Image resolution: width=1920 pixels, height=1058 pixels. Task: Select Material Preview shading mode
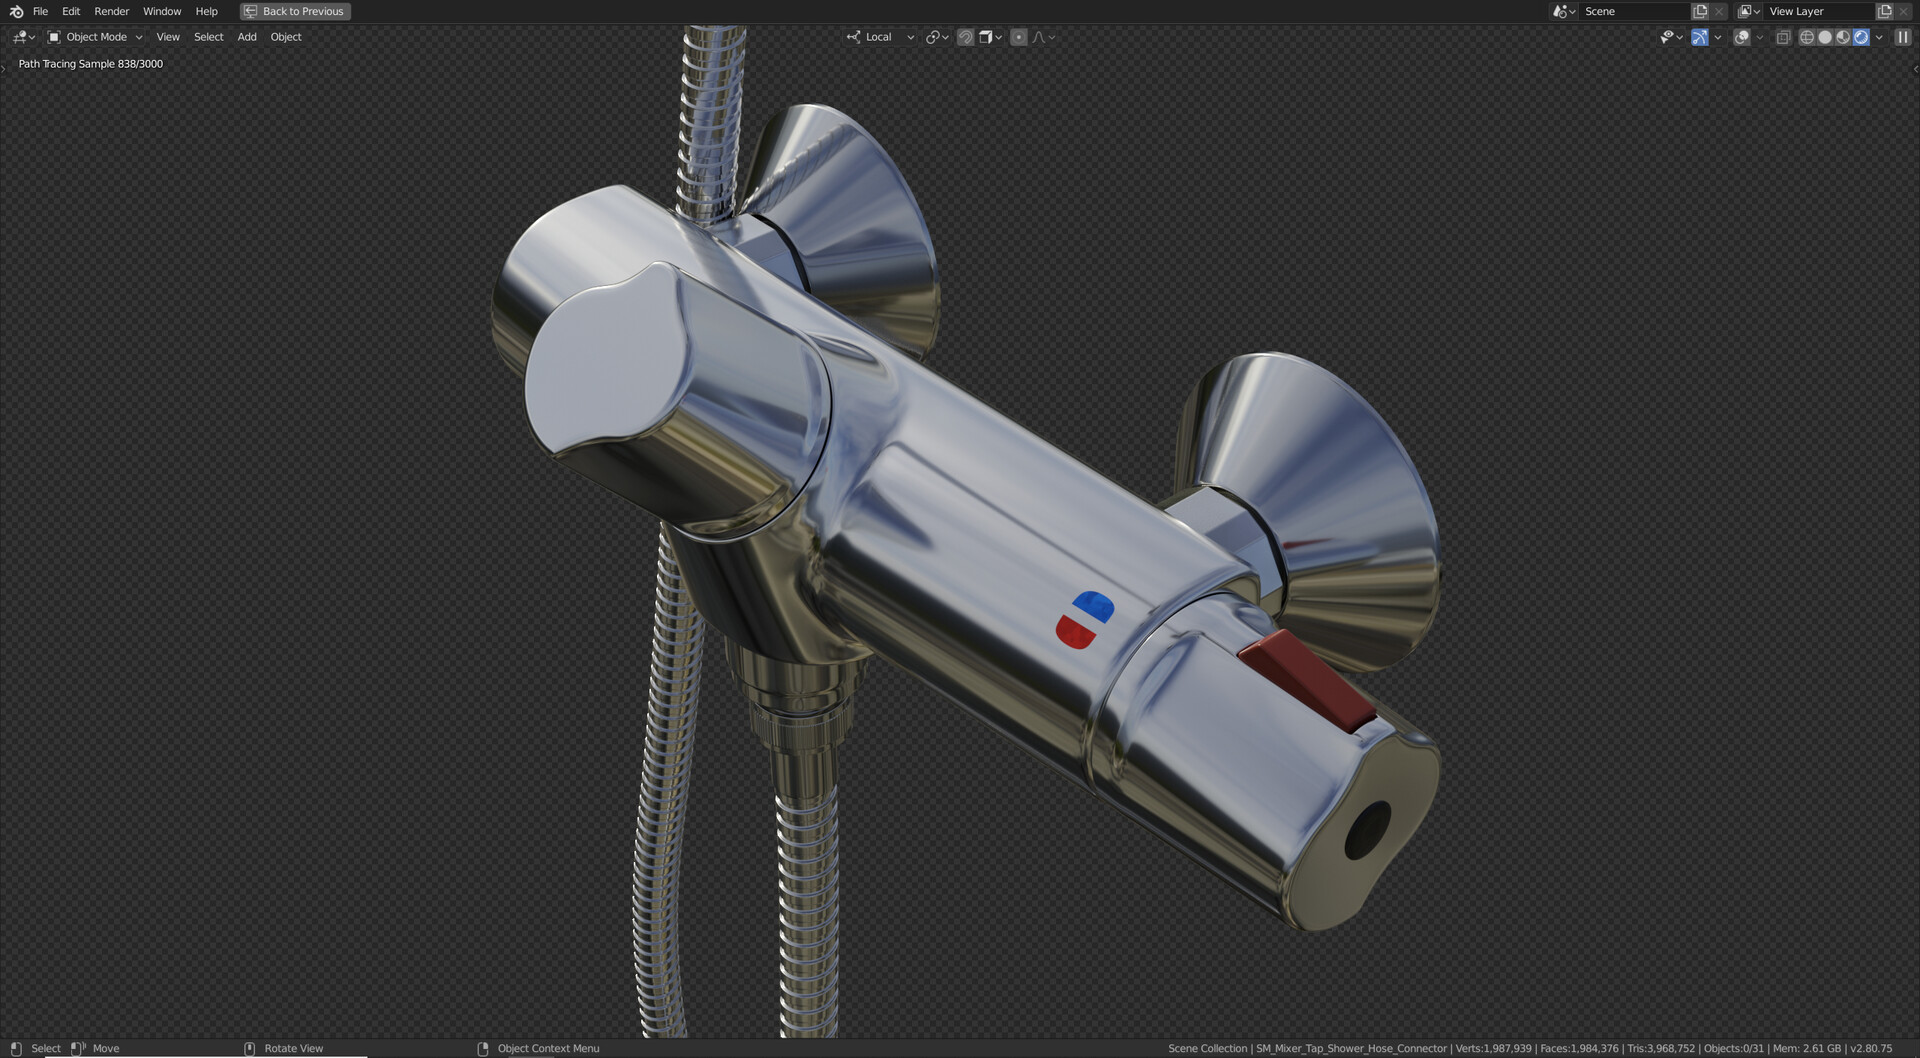tap(1842, 37)
